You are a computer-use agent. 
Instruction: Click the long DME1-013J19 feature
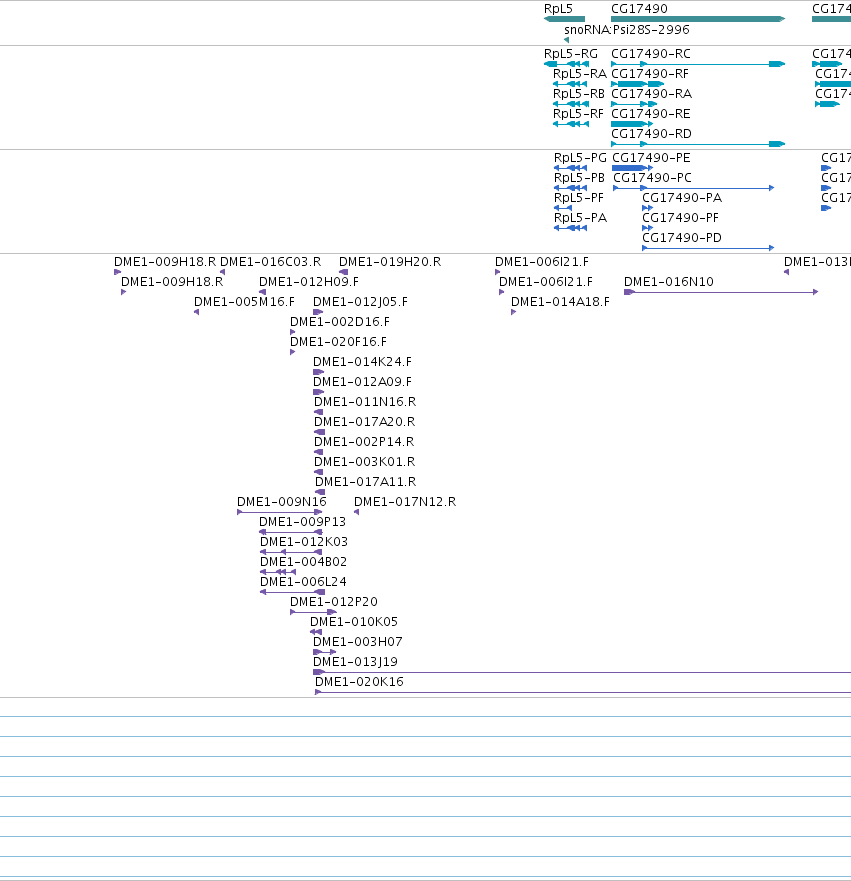[x=582, y=672]
